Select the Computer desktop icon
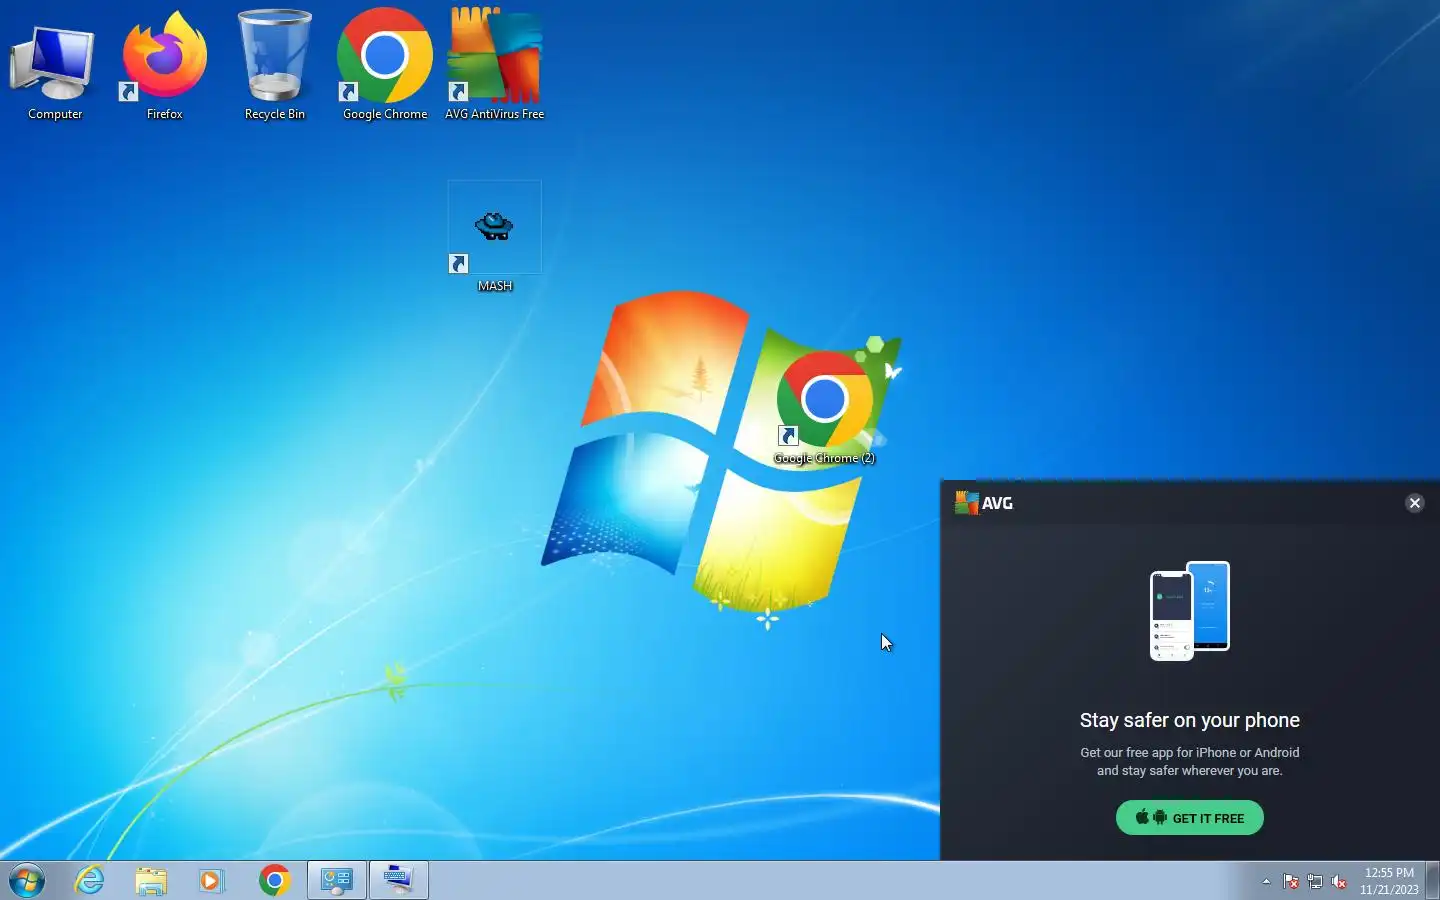 (55, 65)
